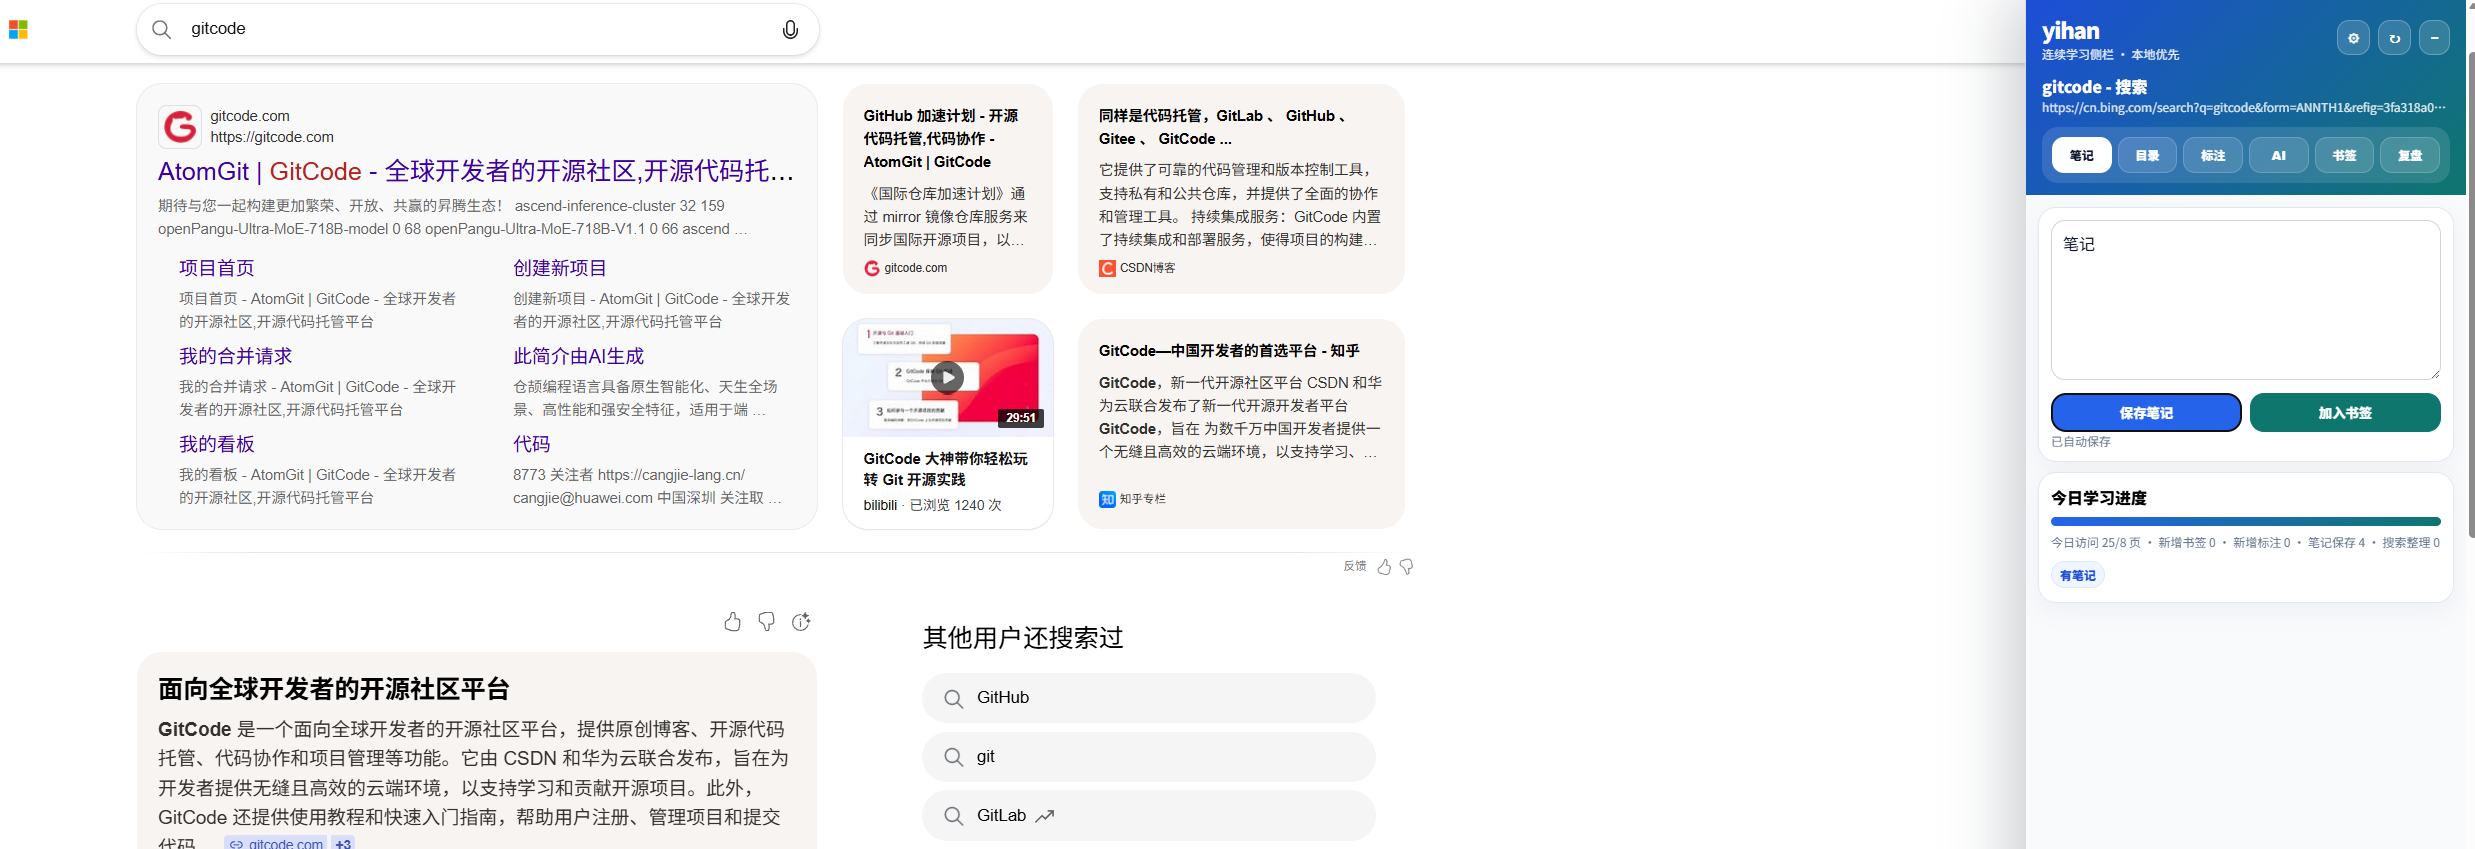
Task: Like the AI summary with thumbs-up
Action: 733,622
